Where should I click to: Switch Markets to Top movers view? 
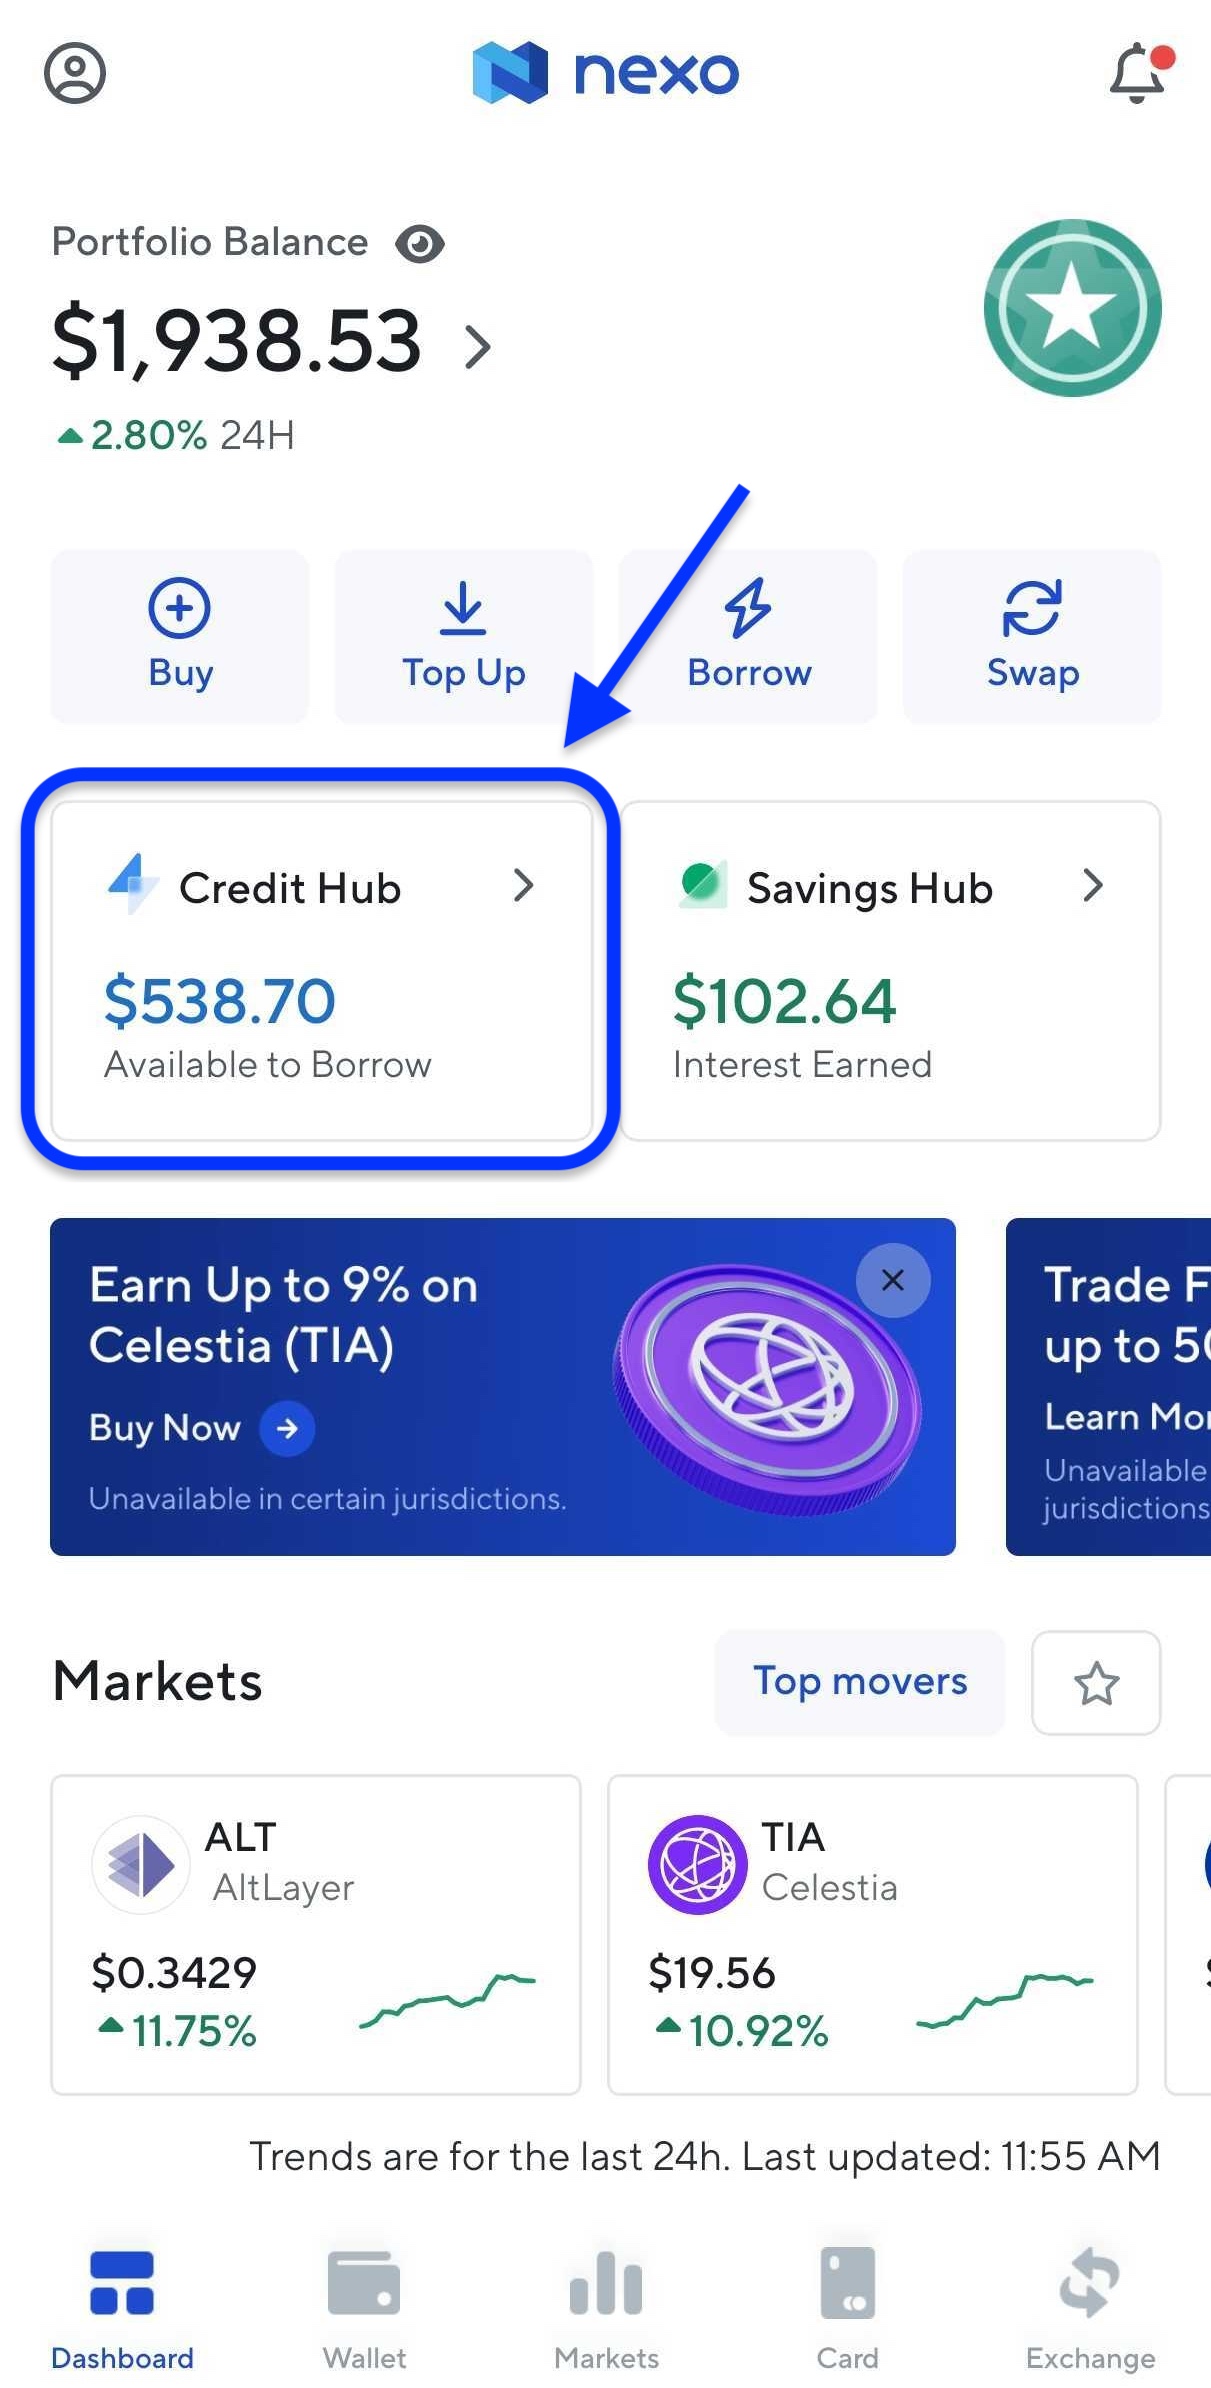[858, 1682]
